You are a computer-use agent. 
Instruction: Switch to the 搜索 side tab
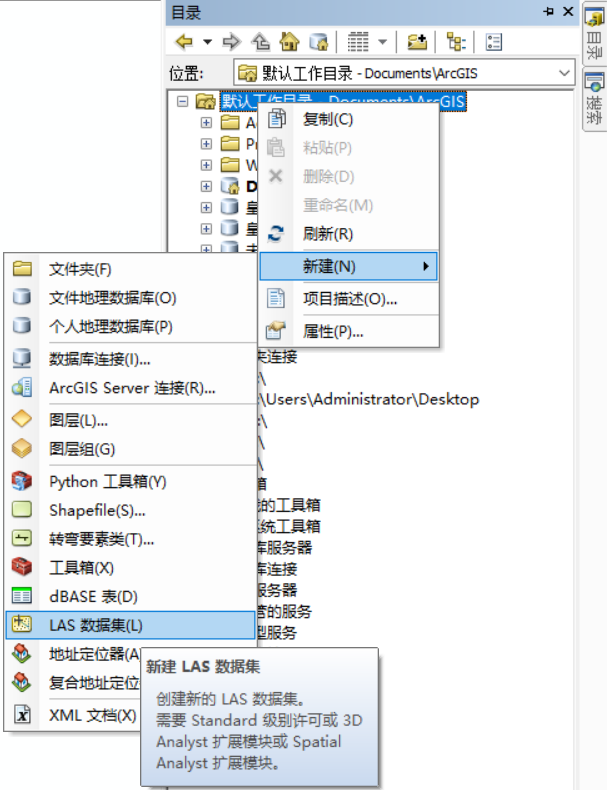click(594, 100)
